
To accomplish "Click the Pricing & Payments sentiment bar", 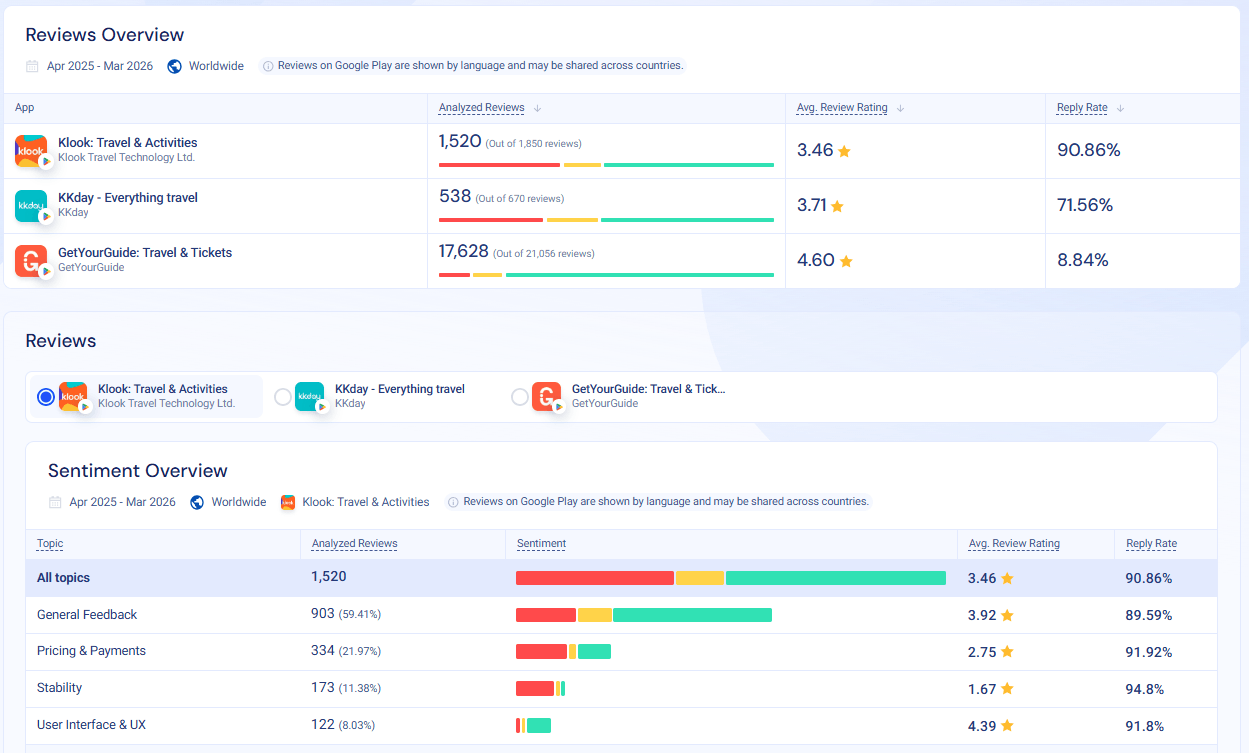I will pos(563,652).
